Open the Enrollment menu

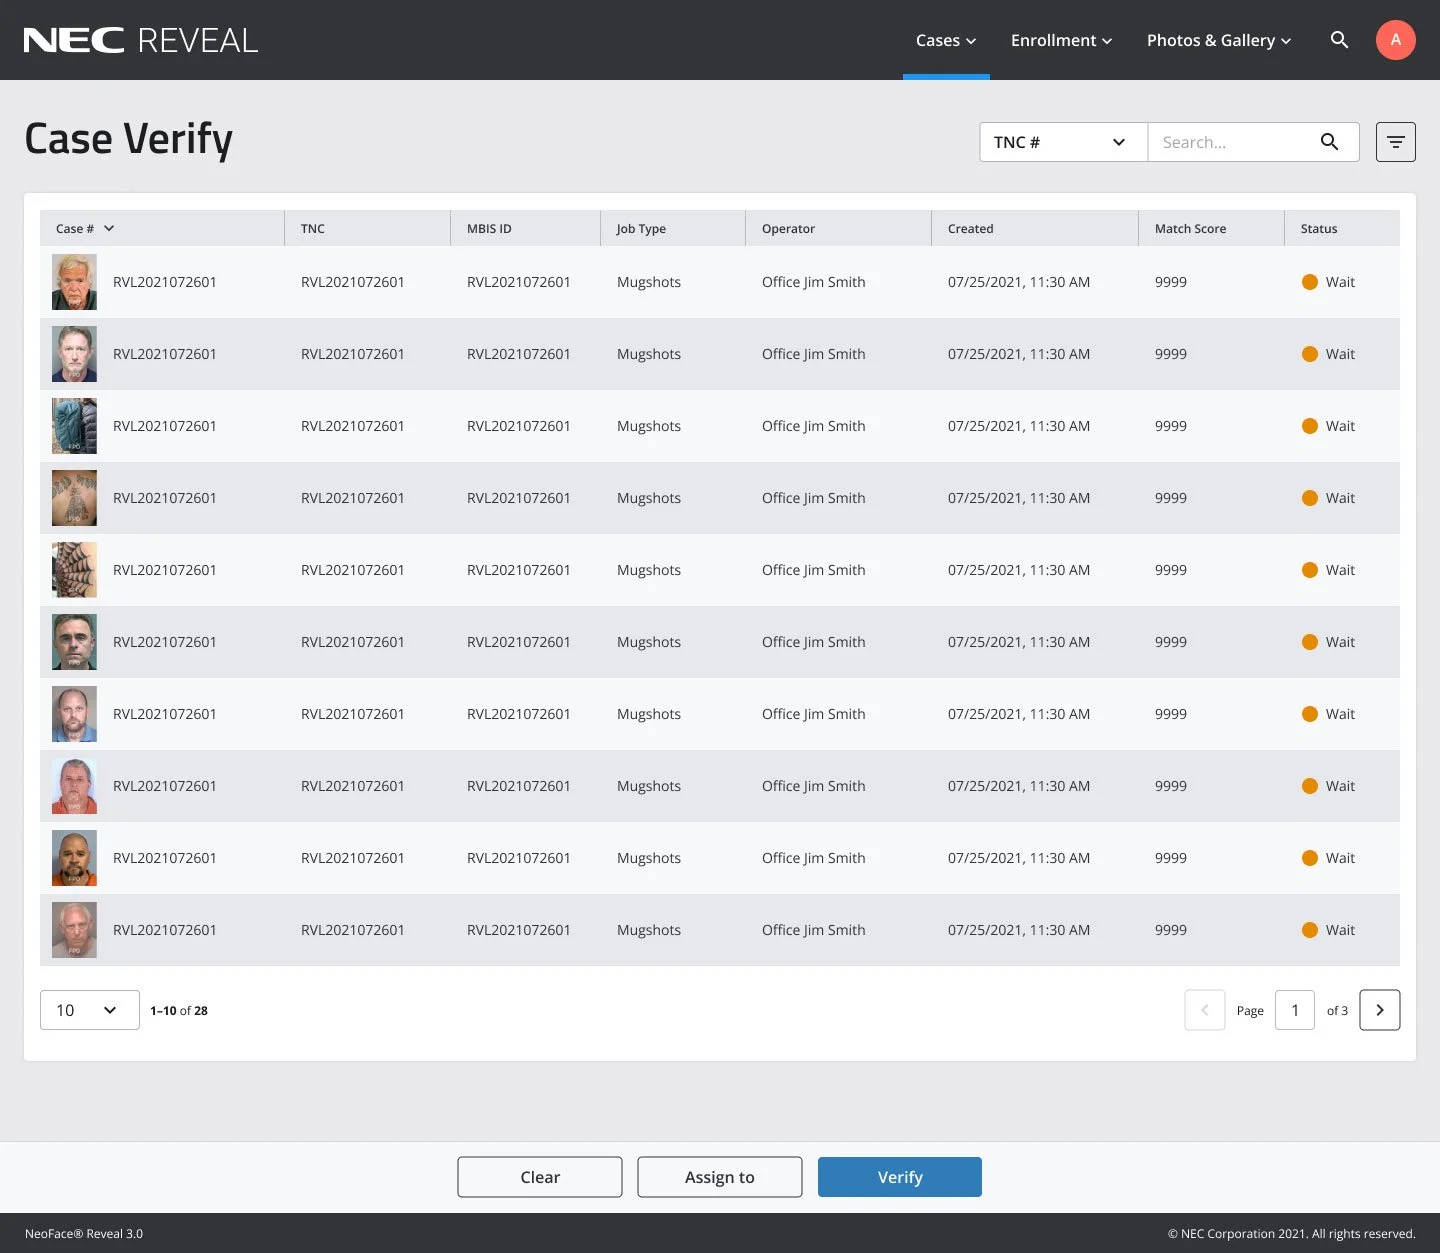[1061, 40]
